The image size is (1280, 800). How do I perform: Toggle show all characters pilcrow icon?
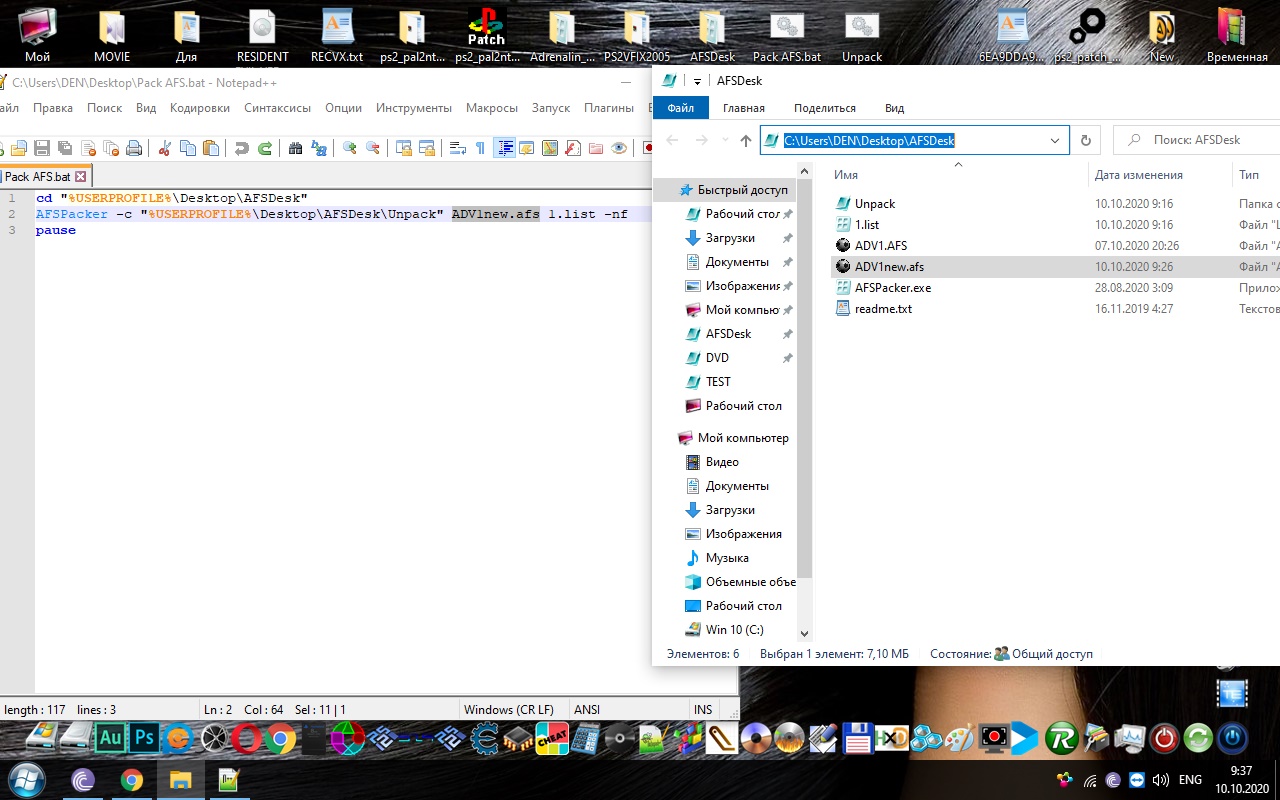(x=480, y=148)
